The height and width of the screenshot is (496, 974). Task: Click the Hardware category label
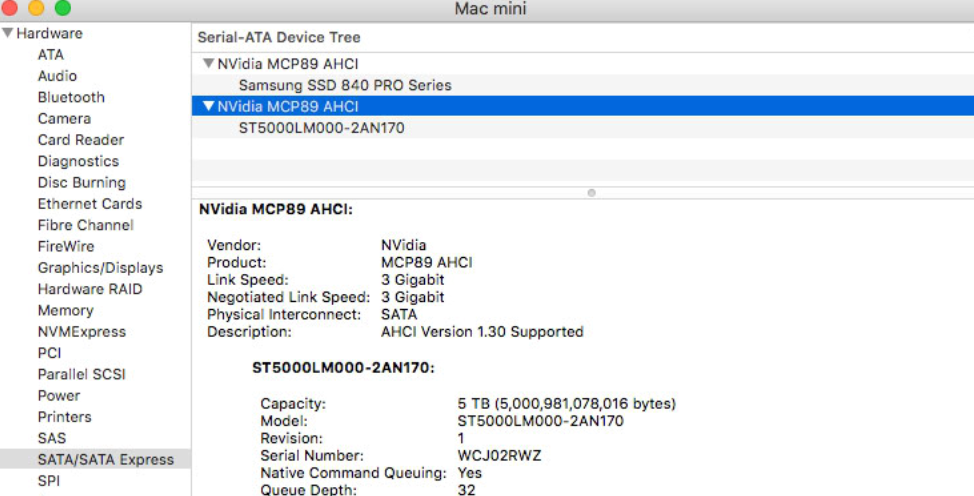coord(49,33)
